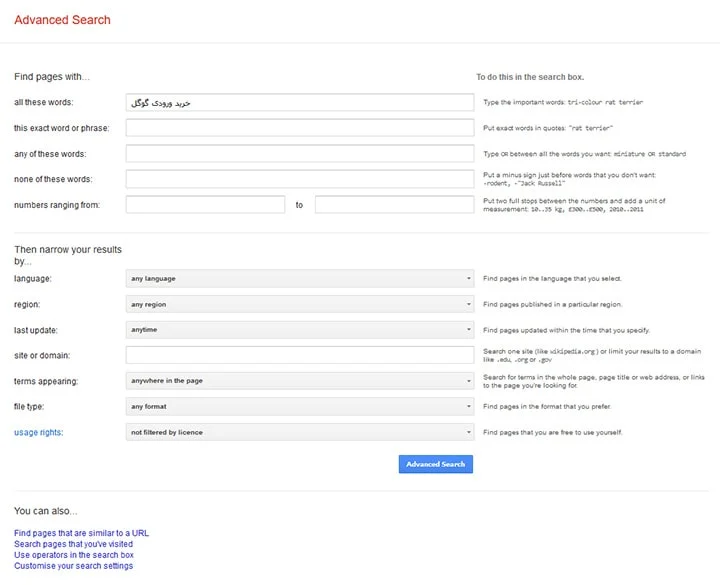Click the word 'to' between the number fields
The height and width of the screenshot is (585, 720).
(x=299, y=205)
